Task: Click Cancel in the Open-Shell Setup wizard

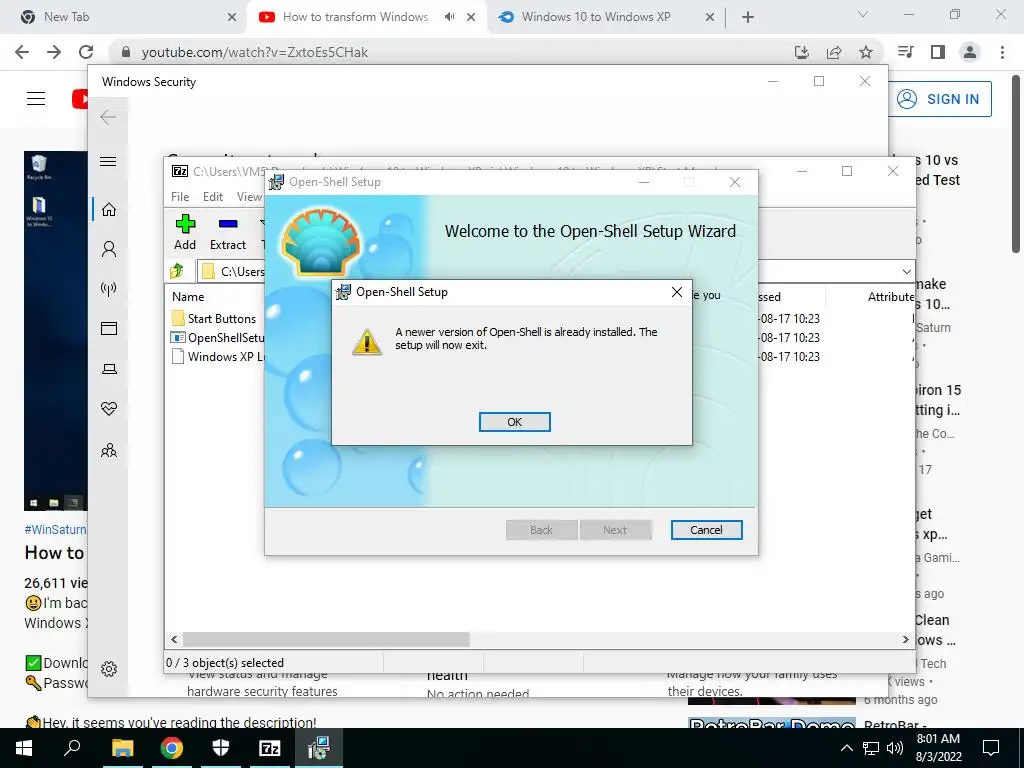Action: pos(706,530)
